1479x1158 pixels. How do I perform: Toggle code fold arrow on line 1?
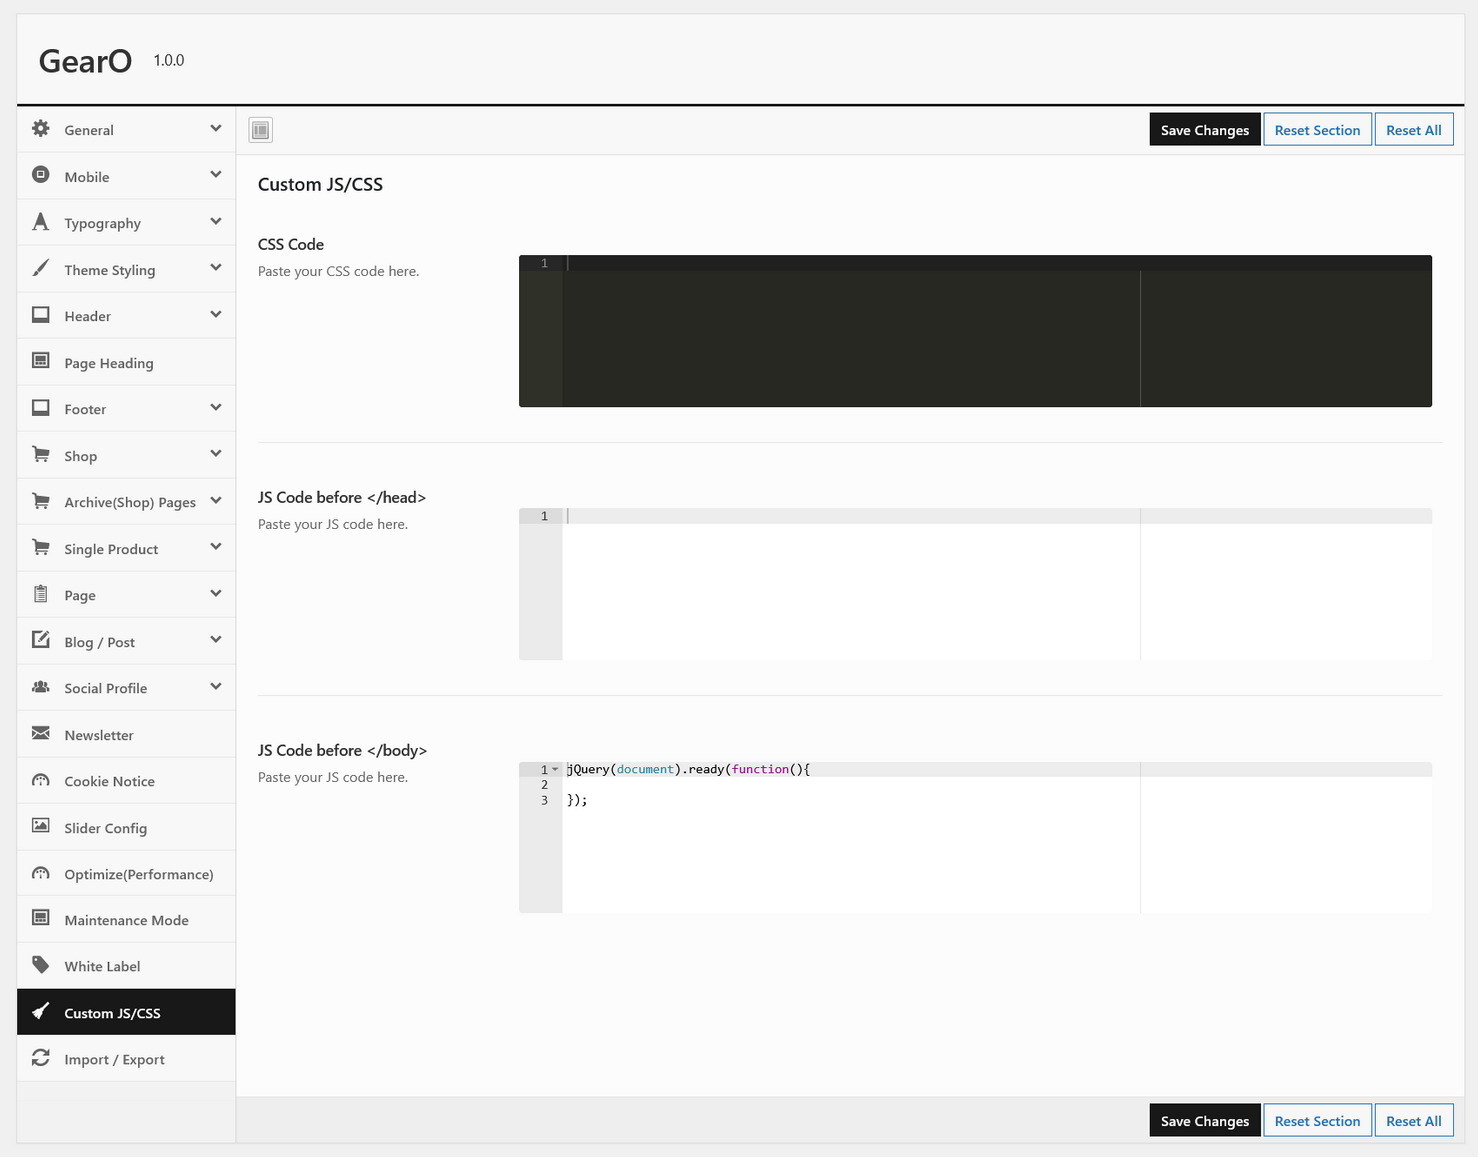pos(556,769)
